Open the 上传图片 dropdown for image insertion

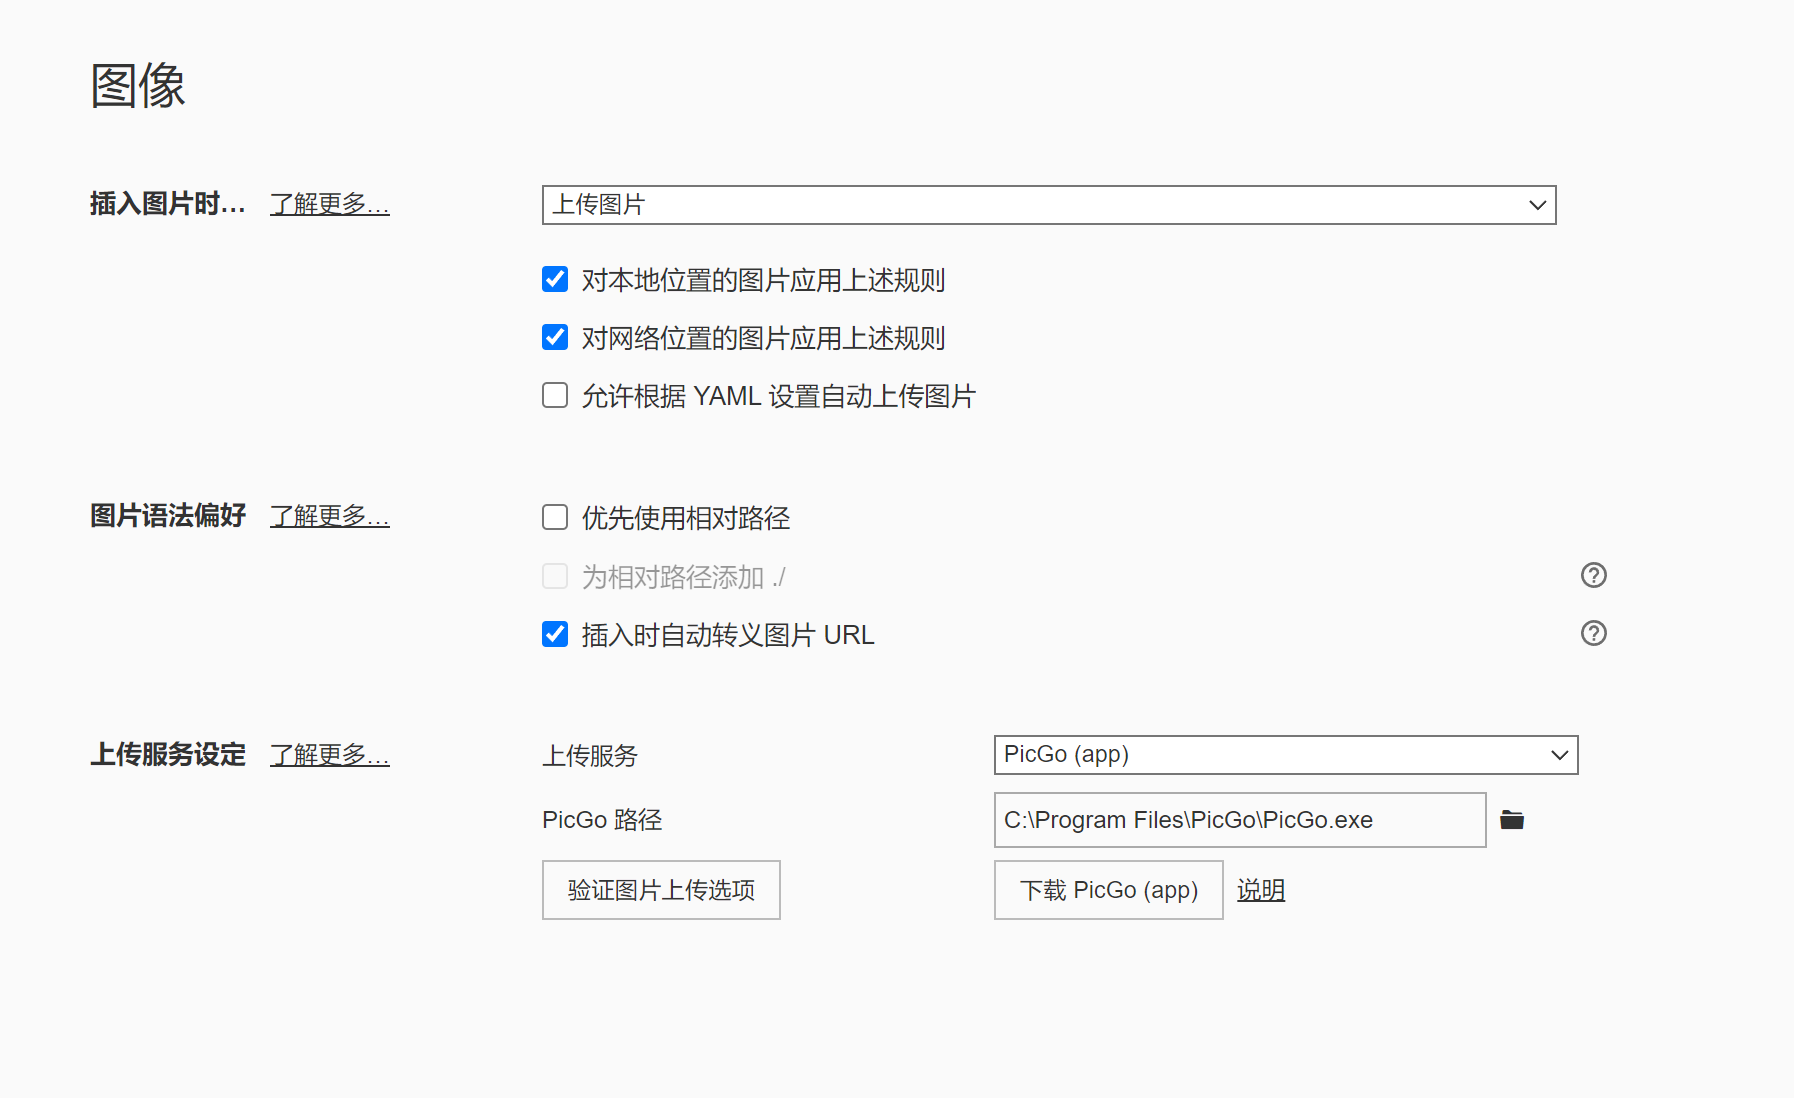point(1049,205)
